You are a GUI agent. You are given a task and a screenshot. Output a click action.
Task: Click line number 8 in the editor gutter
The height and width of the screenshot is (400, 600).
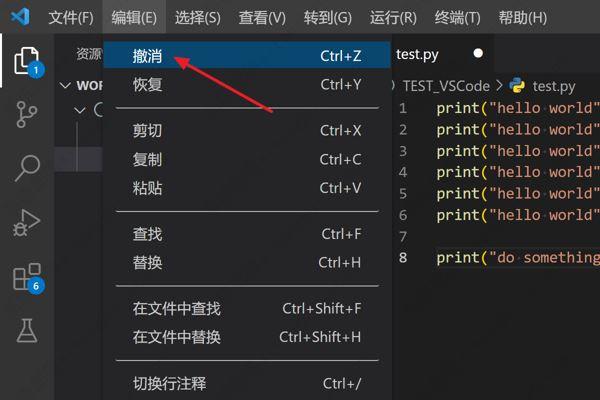coord(403,257)
